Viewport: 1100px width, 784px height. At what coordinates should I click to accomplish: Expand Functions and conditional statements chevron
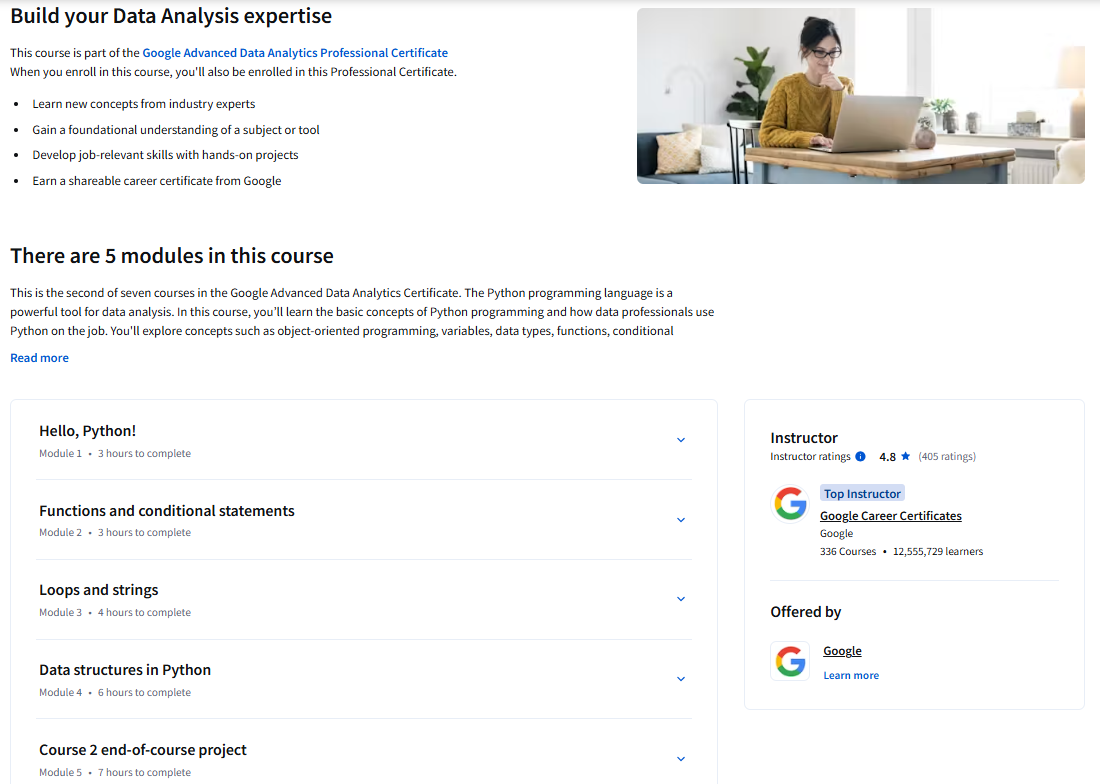680,520
